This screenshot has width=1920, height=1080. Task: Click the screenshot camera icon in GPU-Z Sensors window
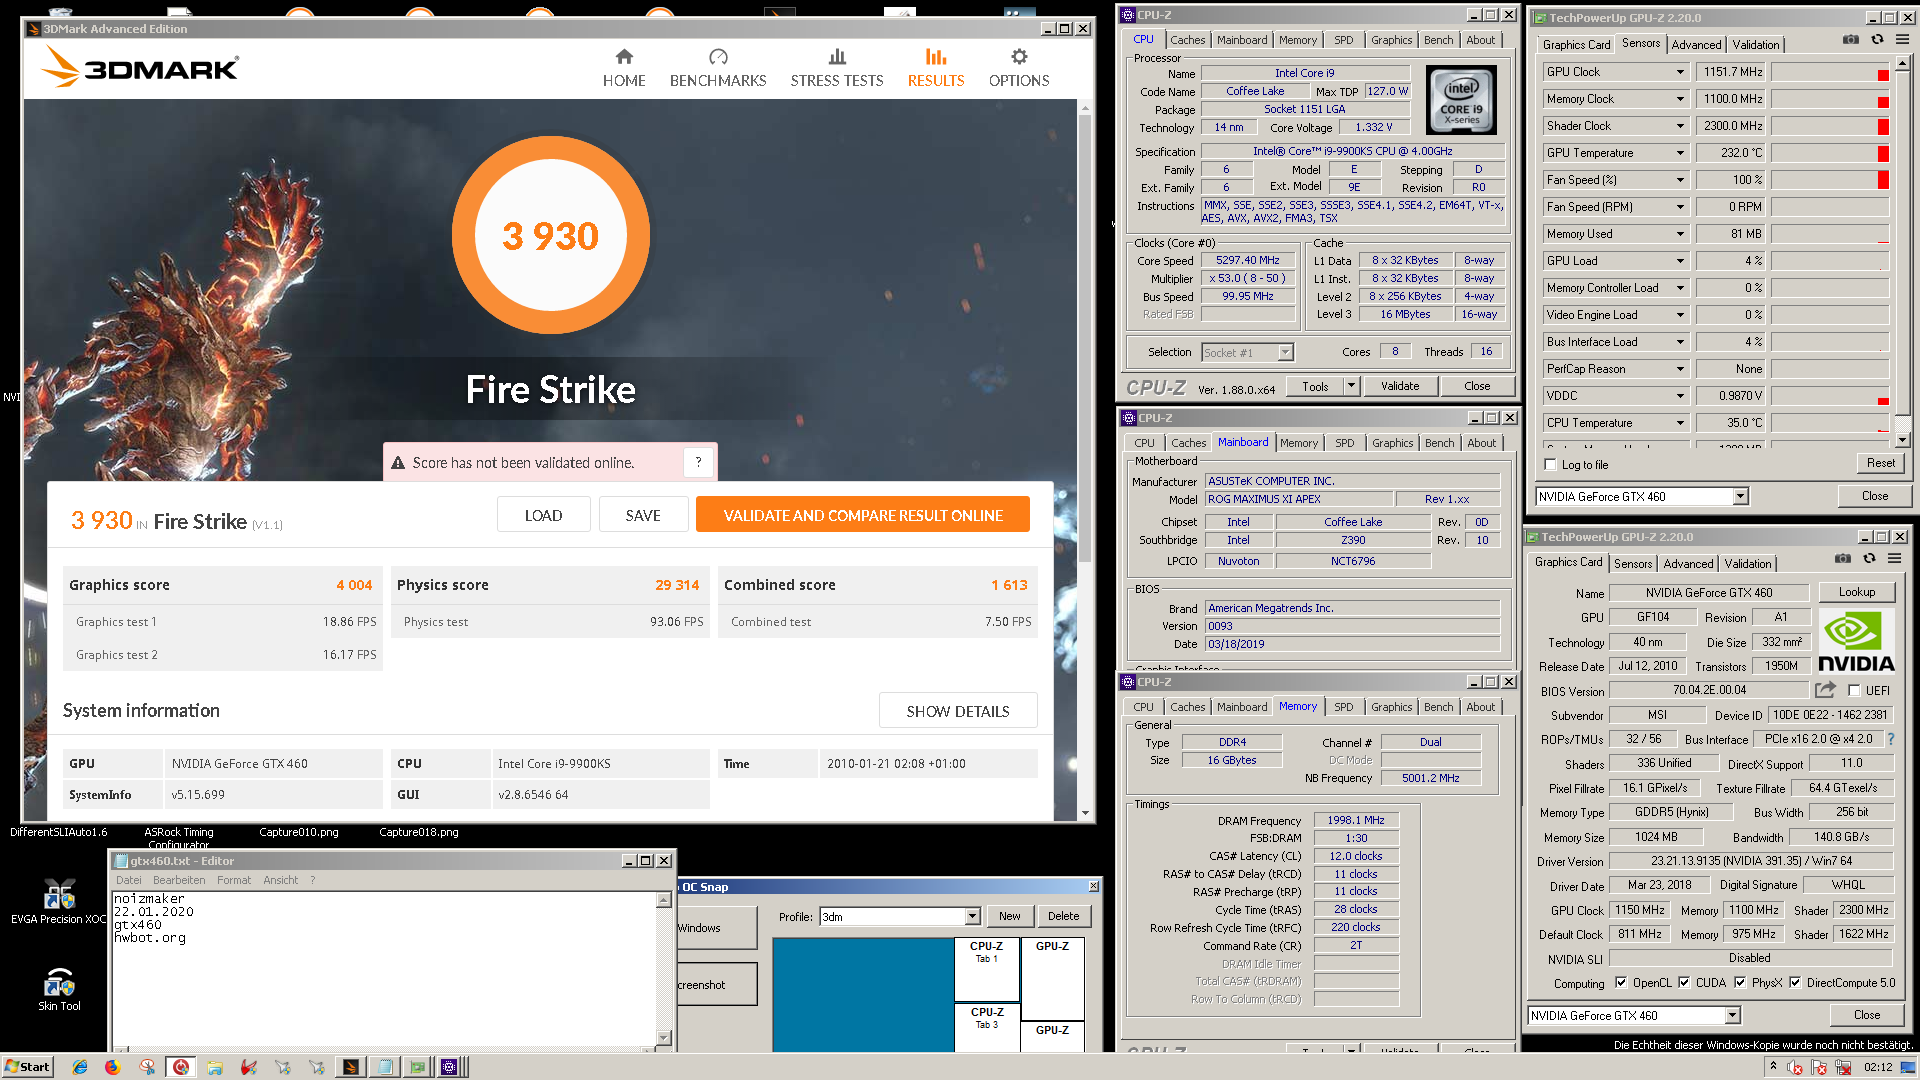tap(1851, 40)
